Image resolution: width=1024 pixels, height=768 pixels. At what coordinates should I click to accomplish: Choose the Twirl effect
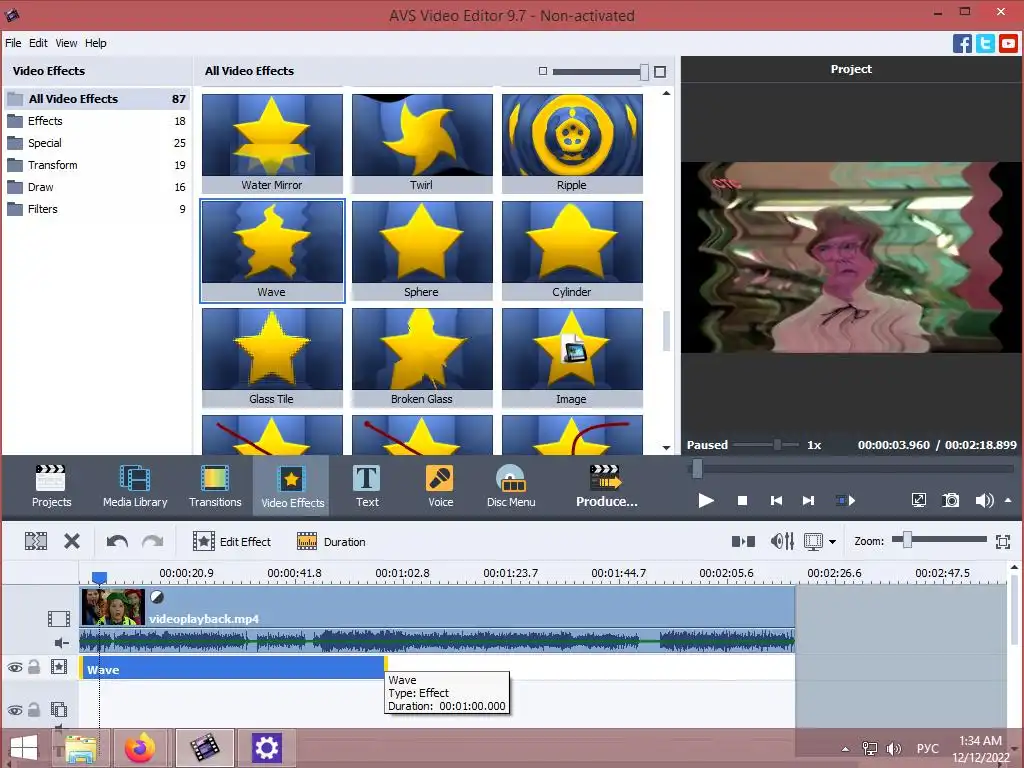[x=422, y=143]
